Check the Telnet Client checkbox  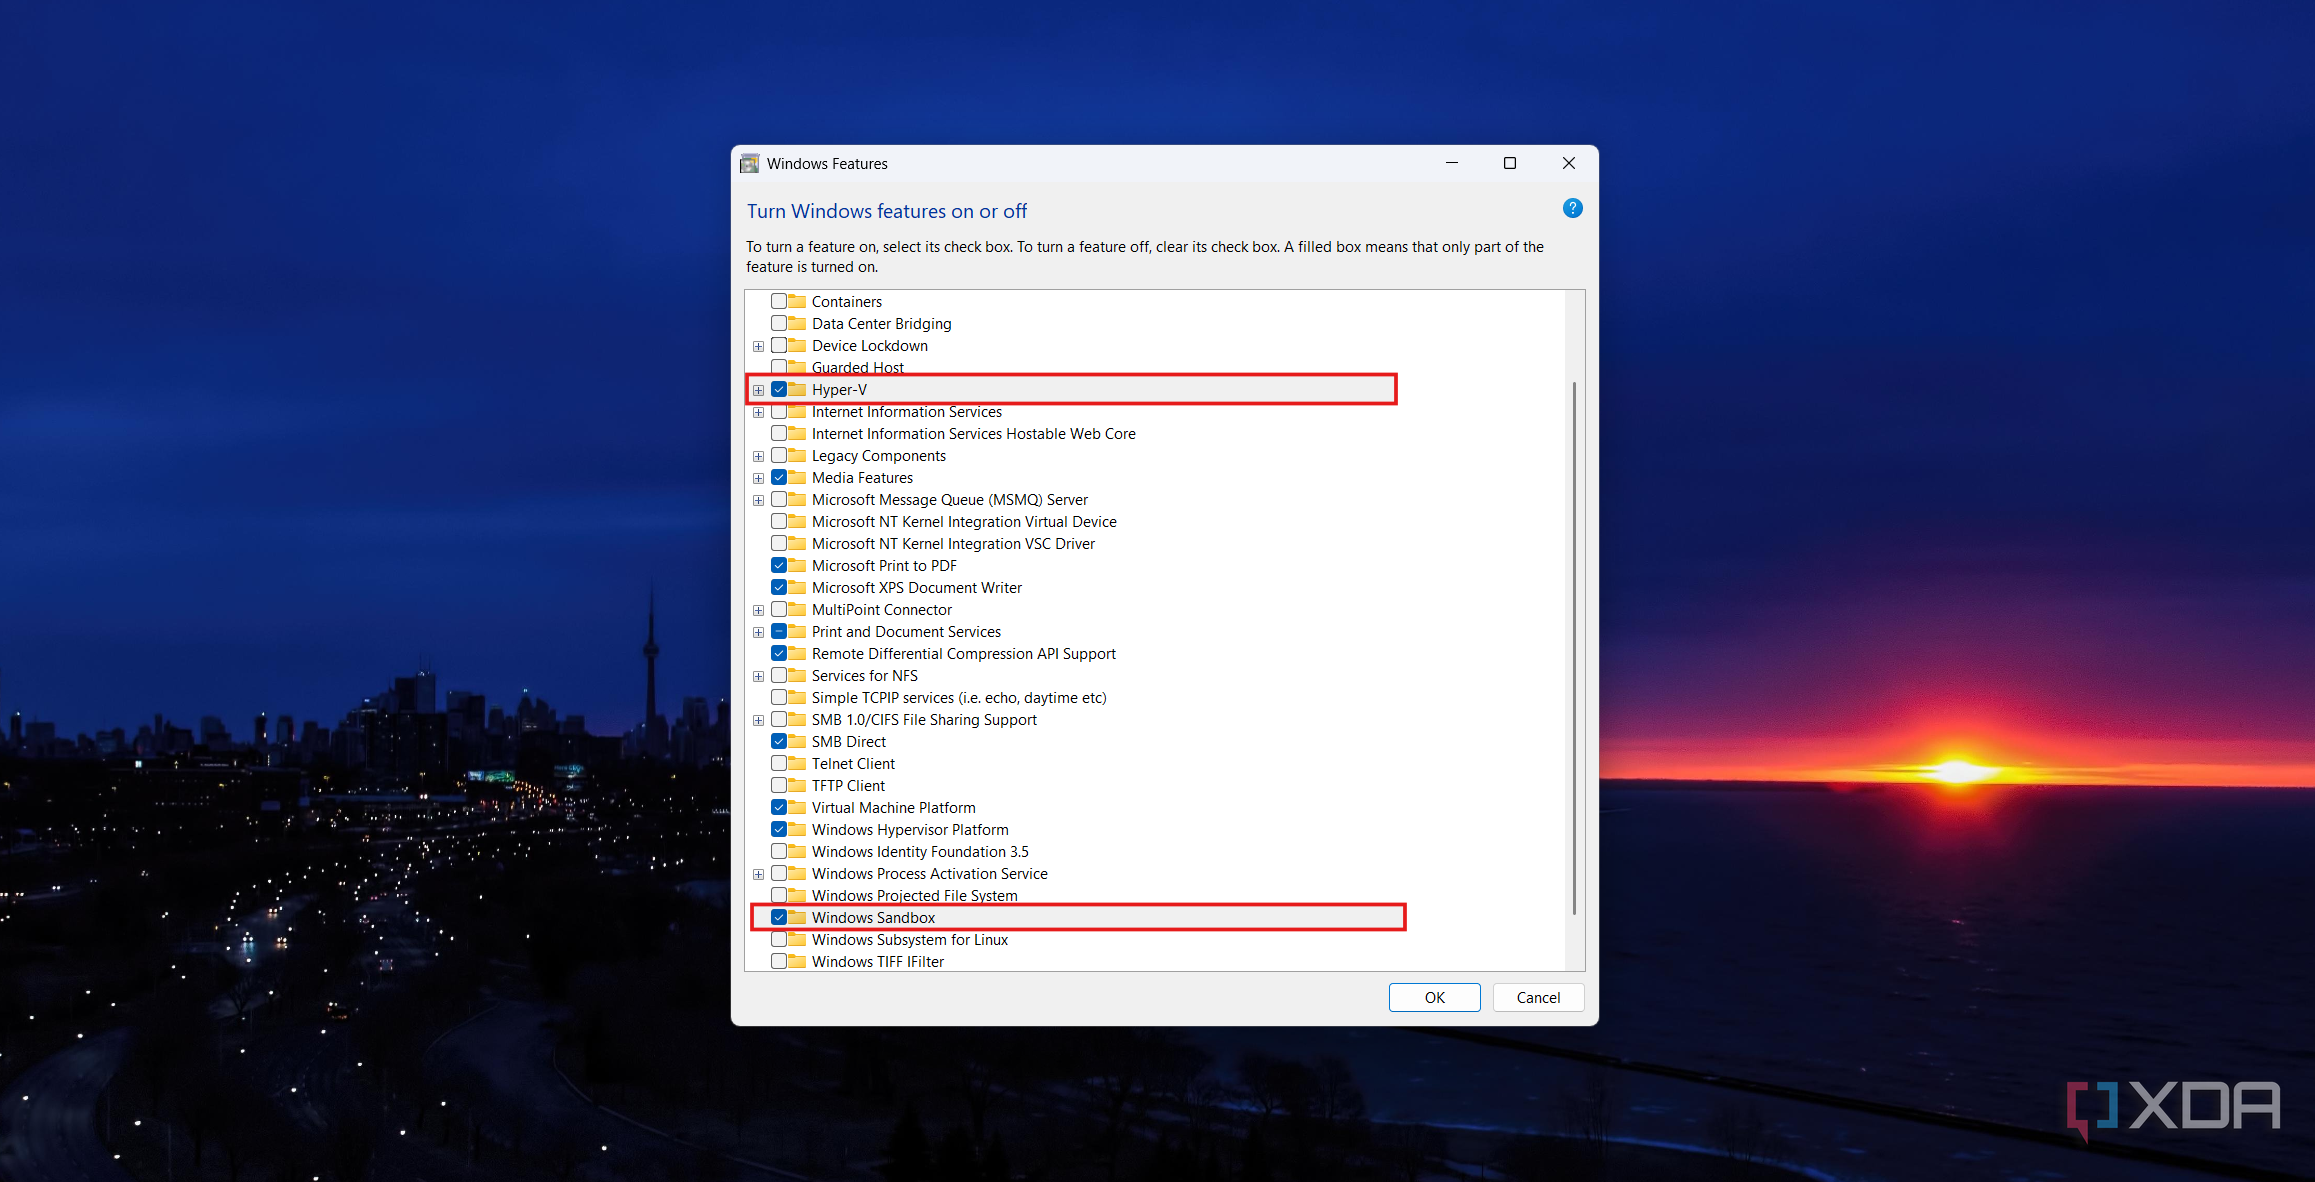point(778,763)
